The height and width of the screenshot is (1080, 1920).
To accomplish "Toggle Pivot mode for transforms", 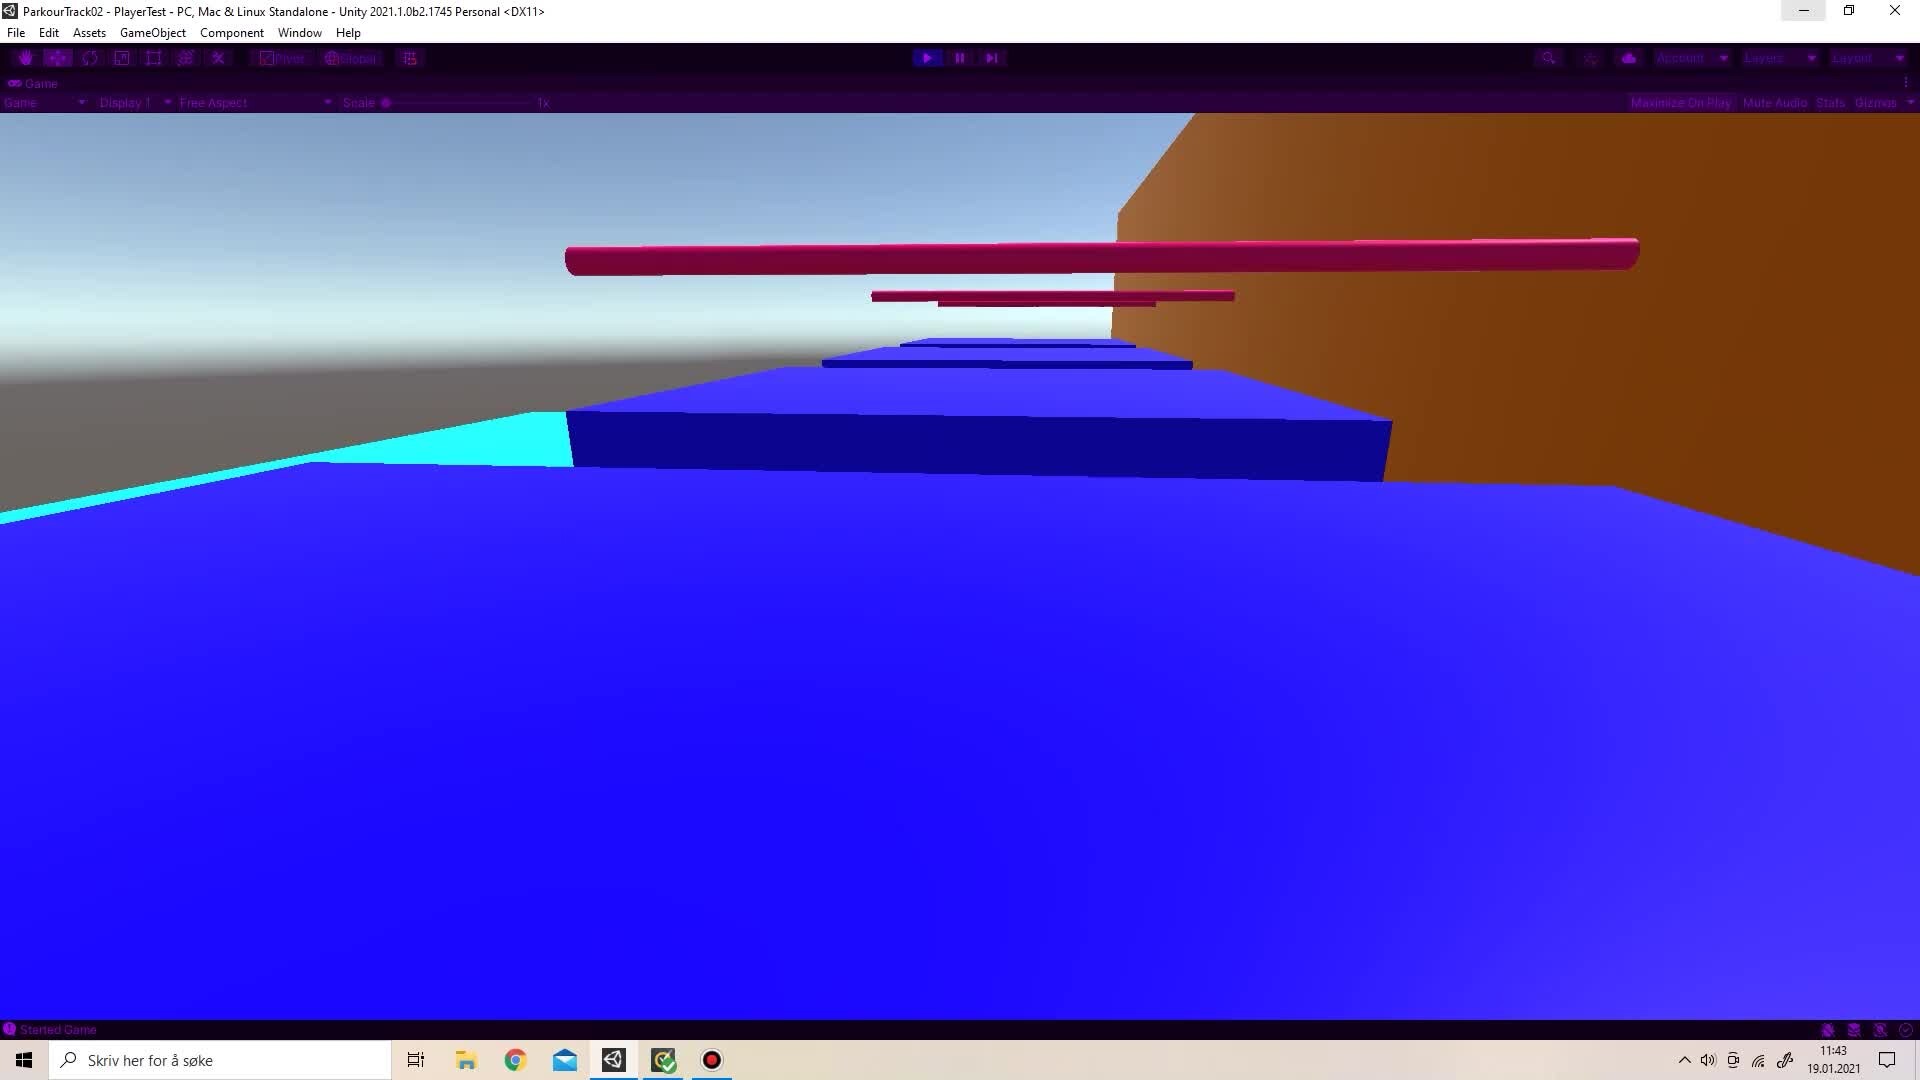I will coord(281,58).
